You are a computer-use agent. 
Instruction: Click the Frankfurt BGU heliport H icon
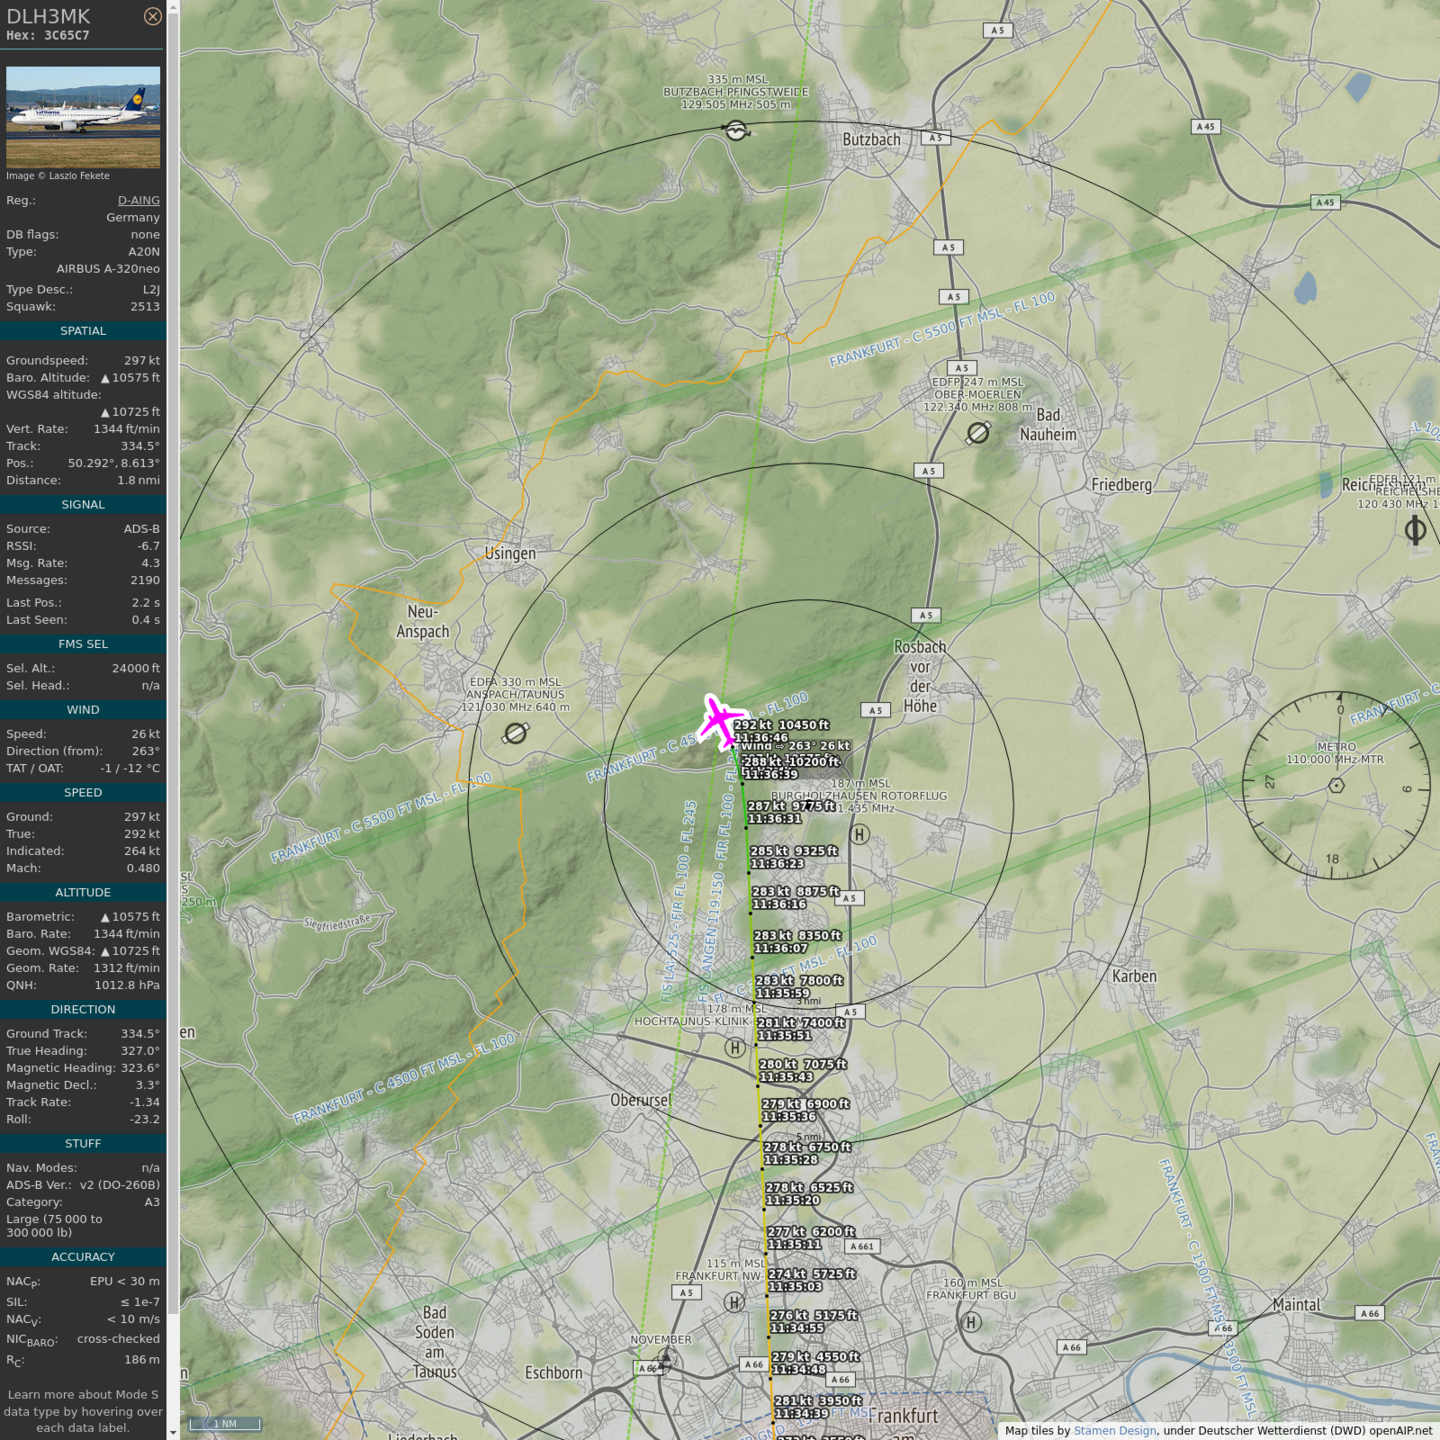[970, 1322]
